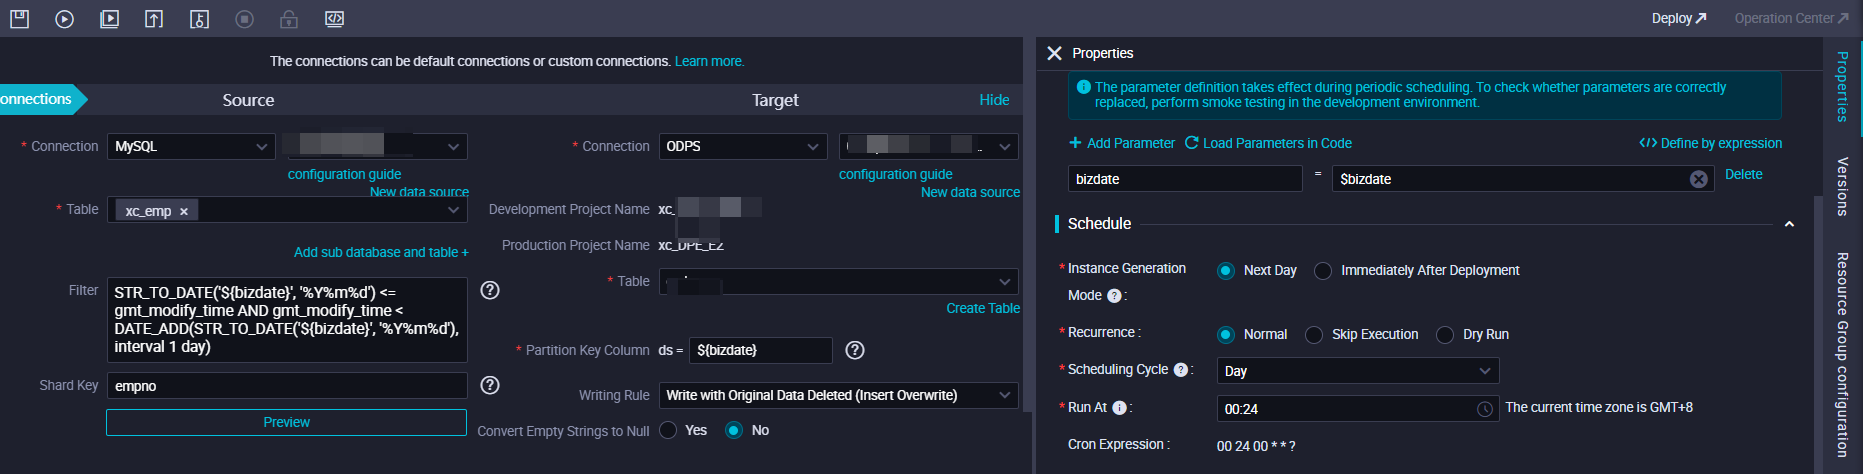Click the help icon beside the Filter field
This screenshot has height=474, width=1863.
coord(490,290)
